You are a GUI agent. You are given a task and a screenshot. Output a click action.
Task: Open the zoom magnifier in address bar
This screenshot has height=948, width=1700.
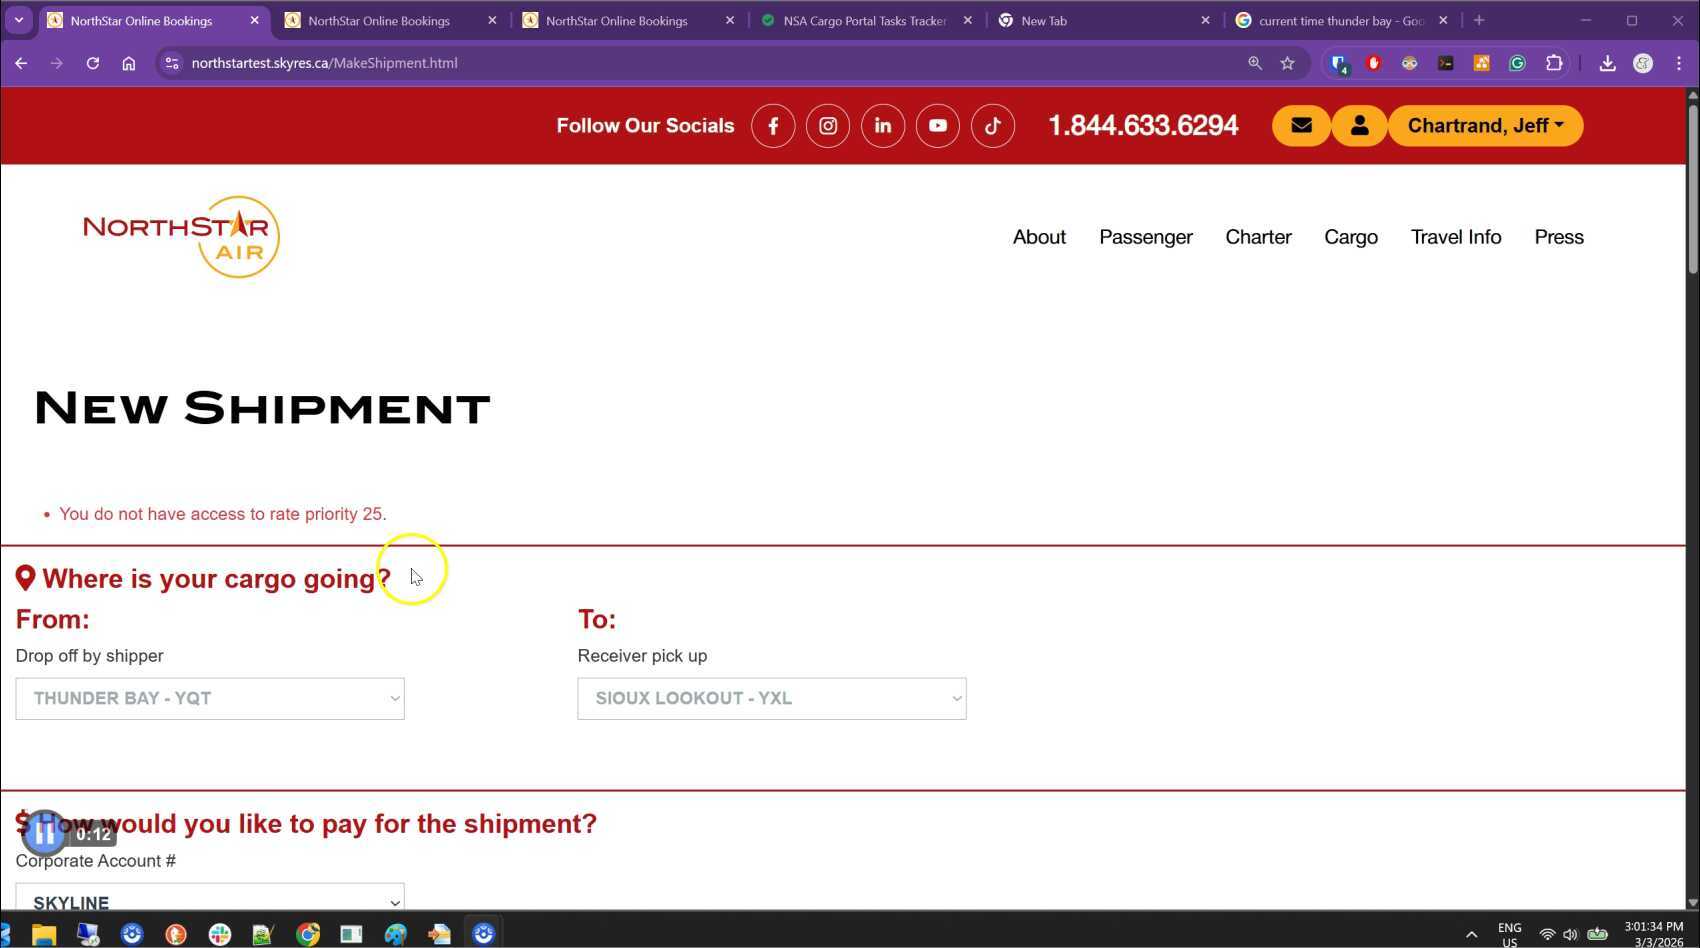coord(1255,63)
